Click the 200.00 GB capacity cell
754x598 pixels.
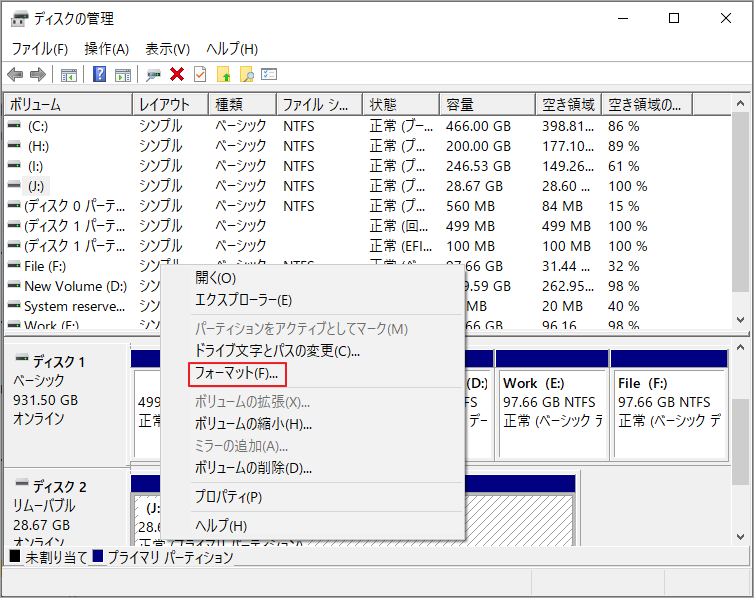point(478,146)
